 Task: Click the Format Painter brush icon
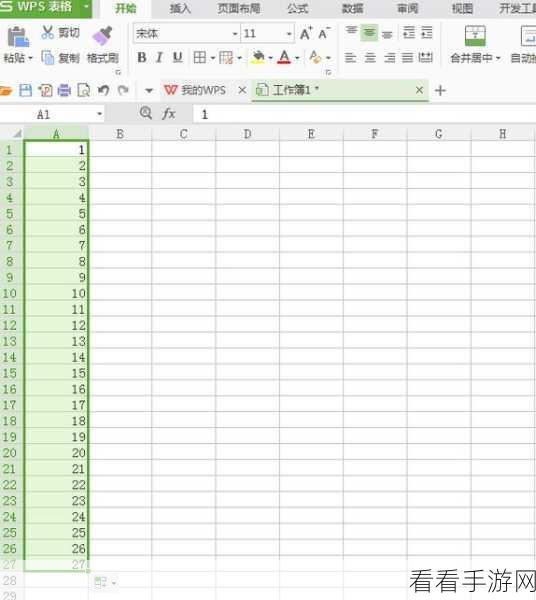click(102, 36)
